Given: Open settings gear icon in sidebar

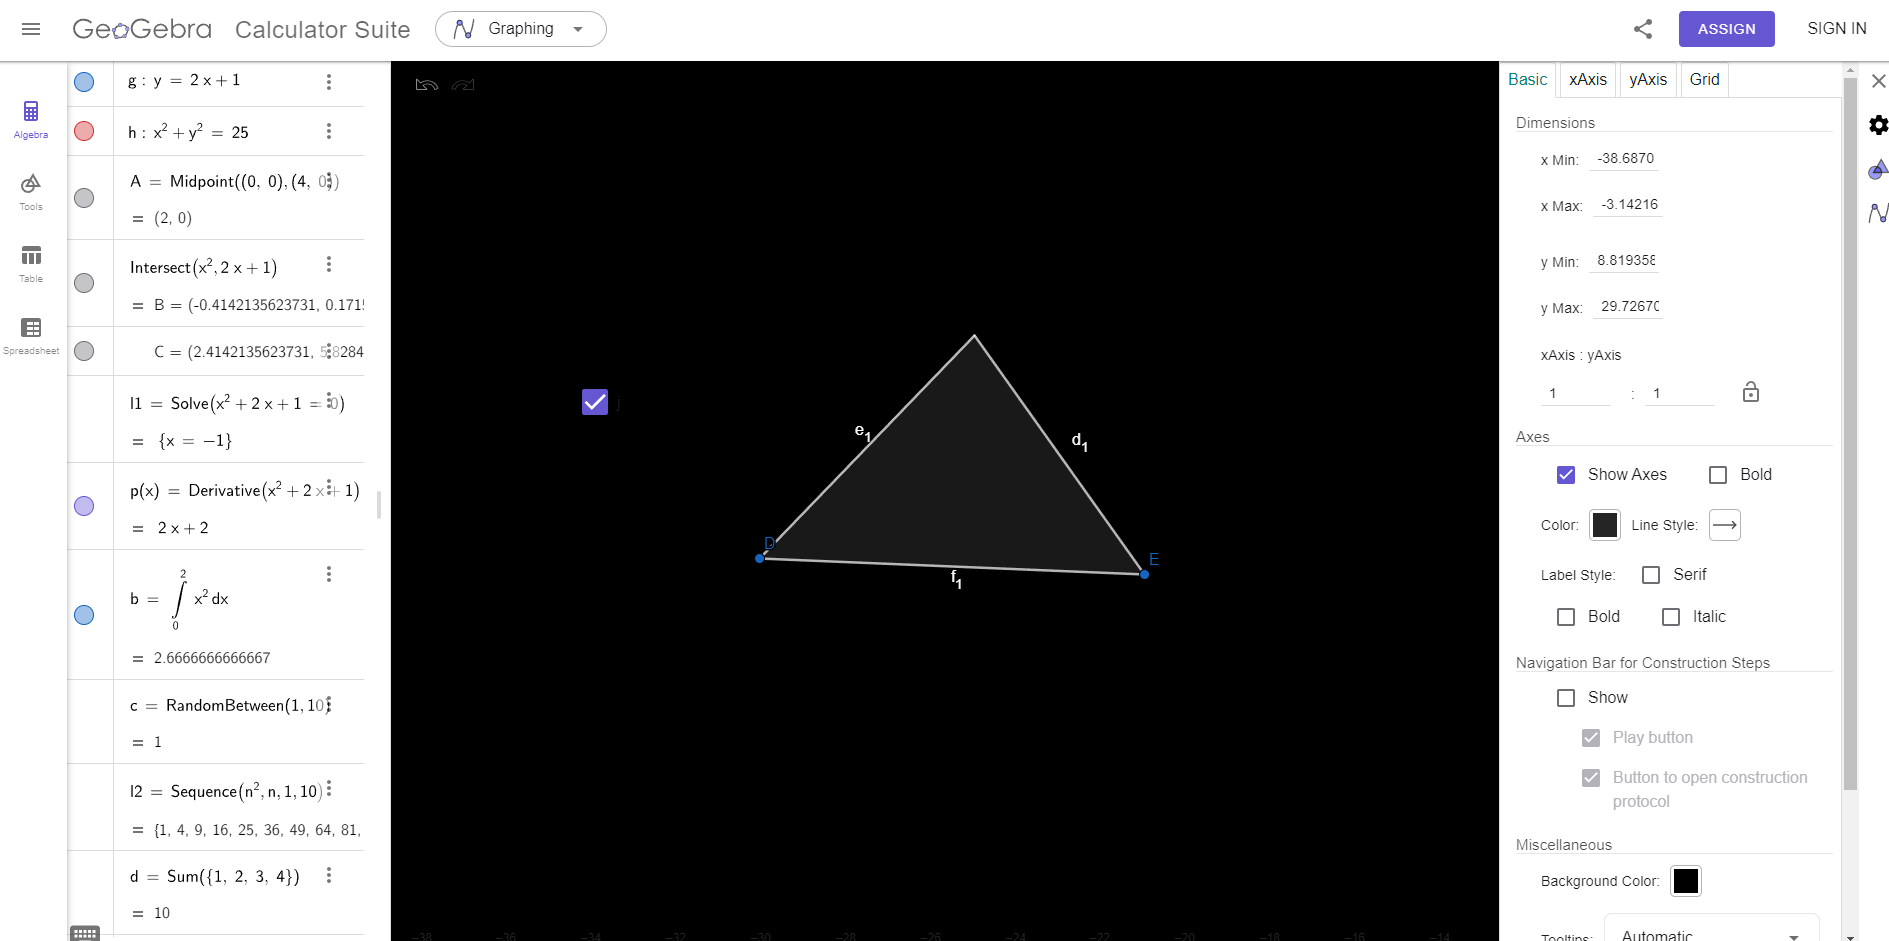Looking at the screenshot, I should pyautogui.click(x=1878, y=125).
